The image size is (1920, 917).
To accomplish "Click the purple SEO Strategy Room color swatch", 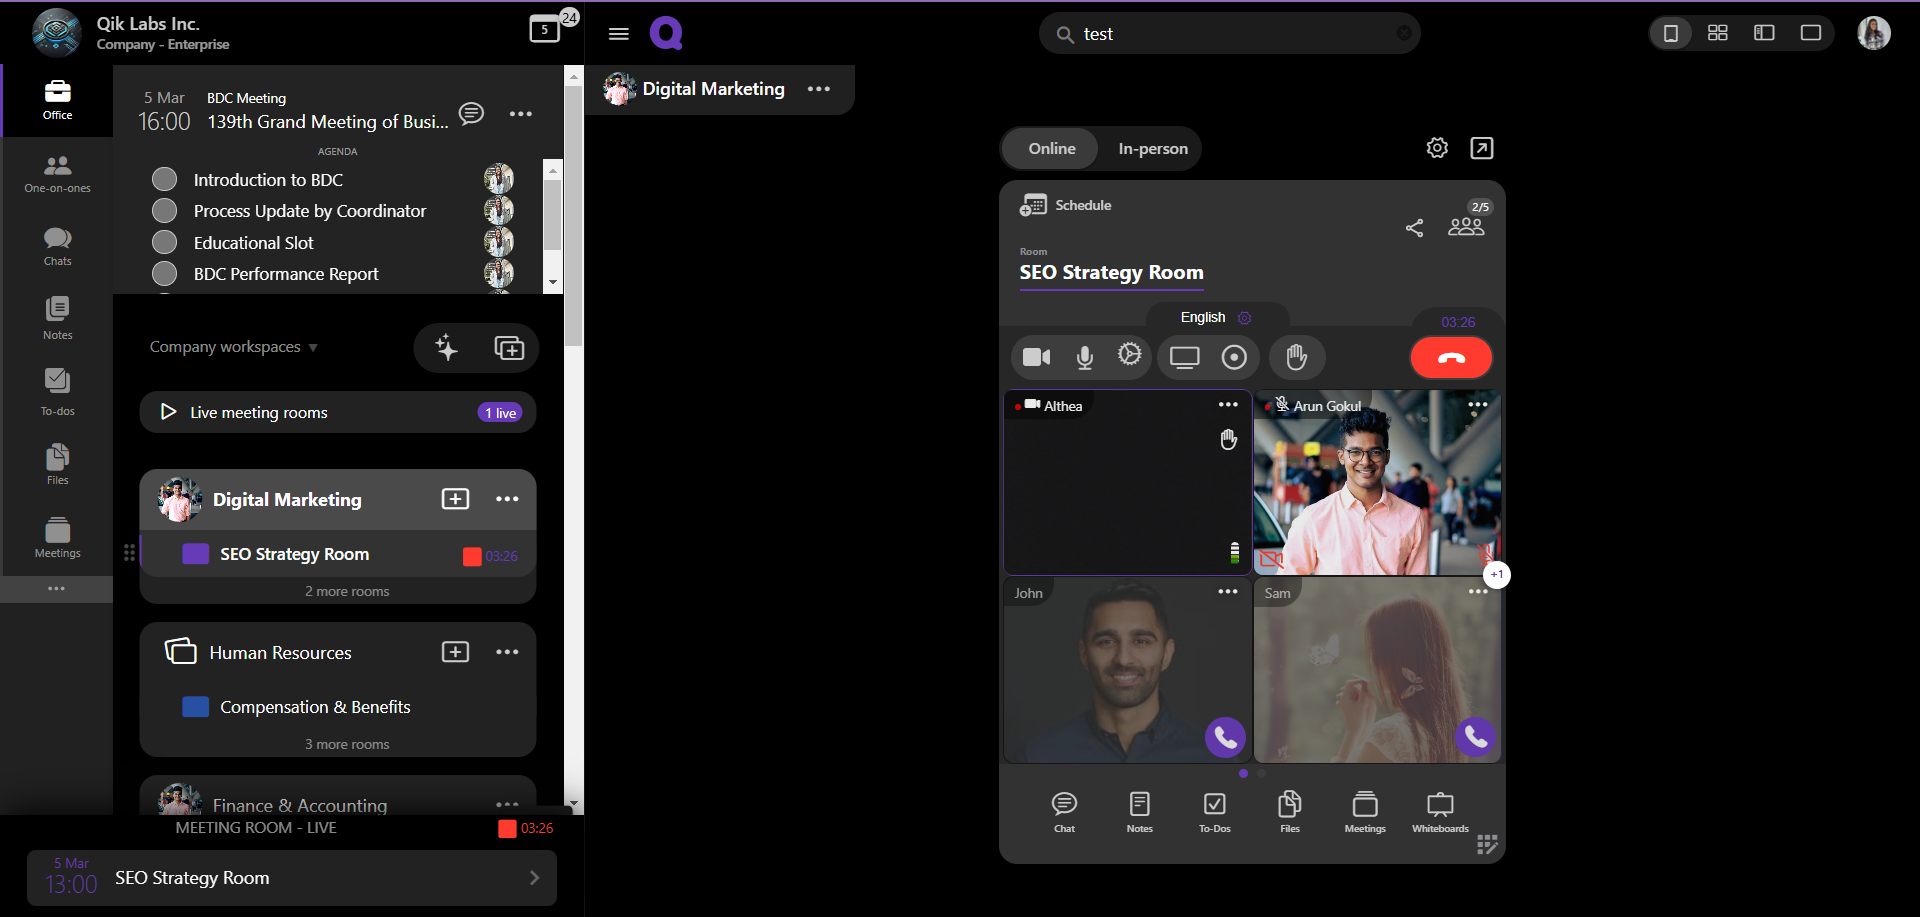I will click(x=195, y=554).
